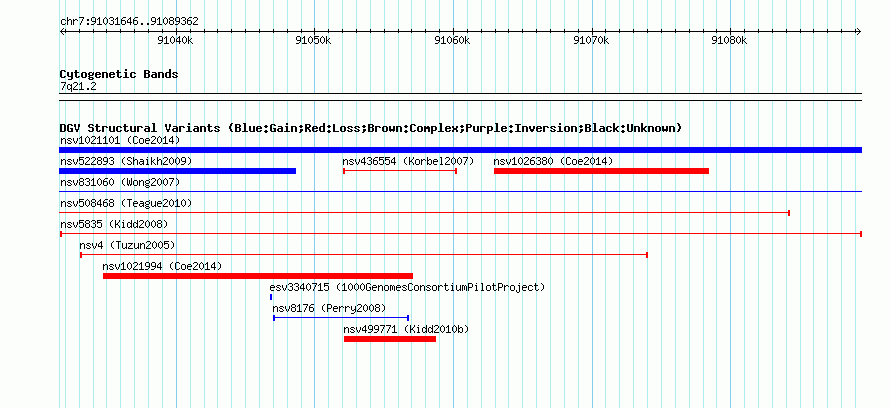Click the 91070k ruler tick label

[591, 40]
